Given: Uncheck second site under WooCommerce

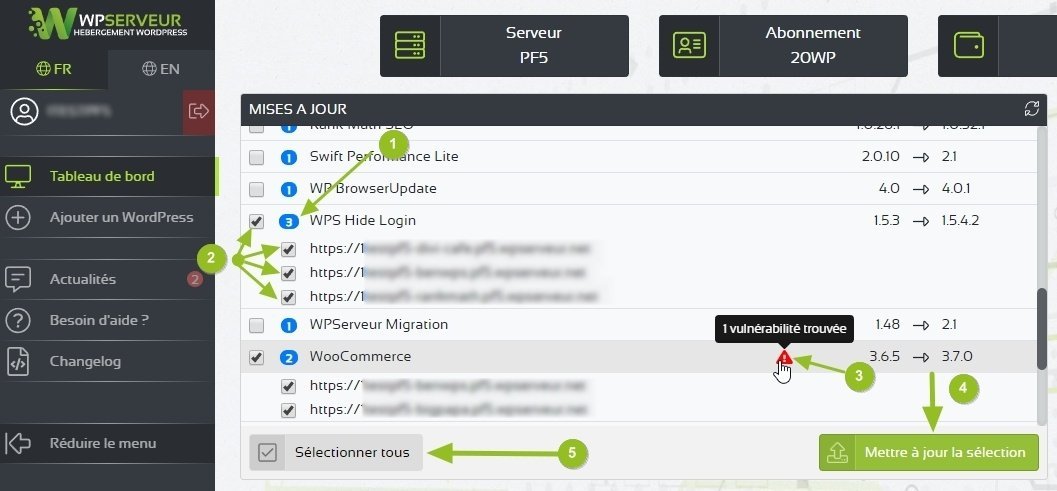Looking at the screenshot, I should point(289,410).
